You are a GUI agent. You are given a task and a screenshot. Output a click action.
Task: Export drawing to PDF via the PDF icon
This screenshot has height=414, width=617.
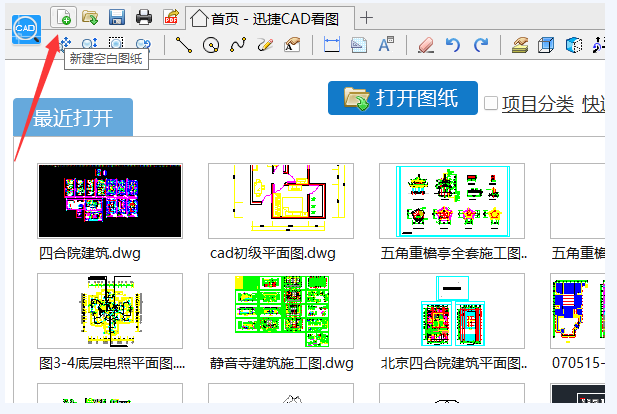tap(171, 17)
